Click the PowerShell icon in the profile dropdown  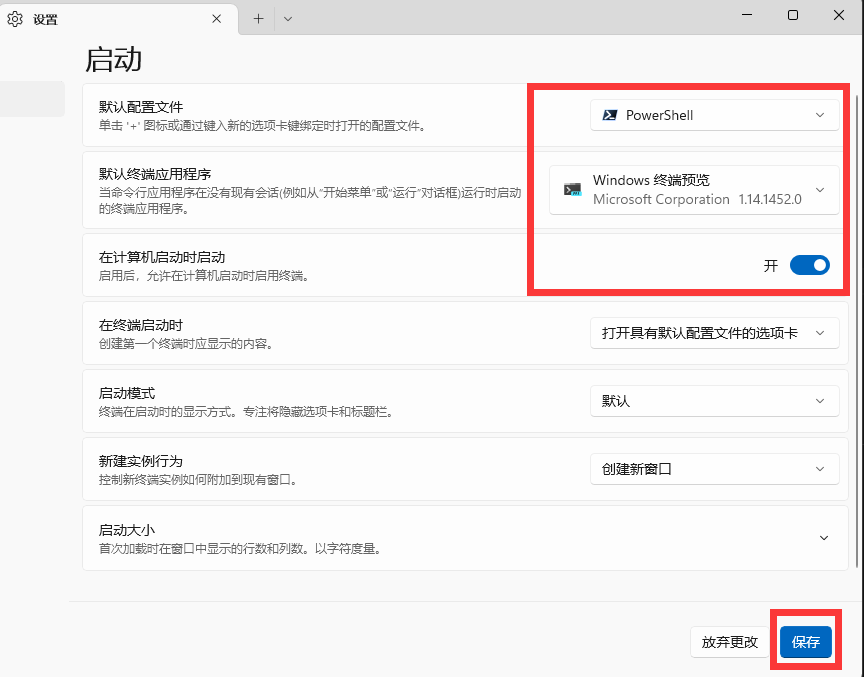pos(609,115)
